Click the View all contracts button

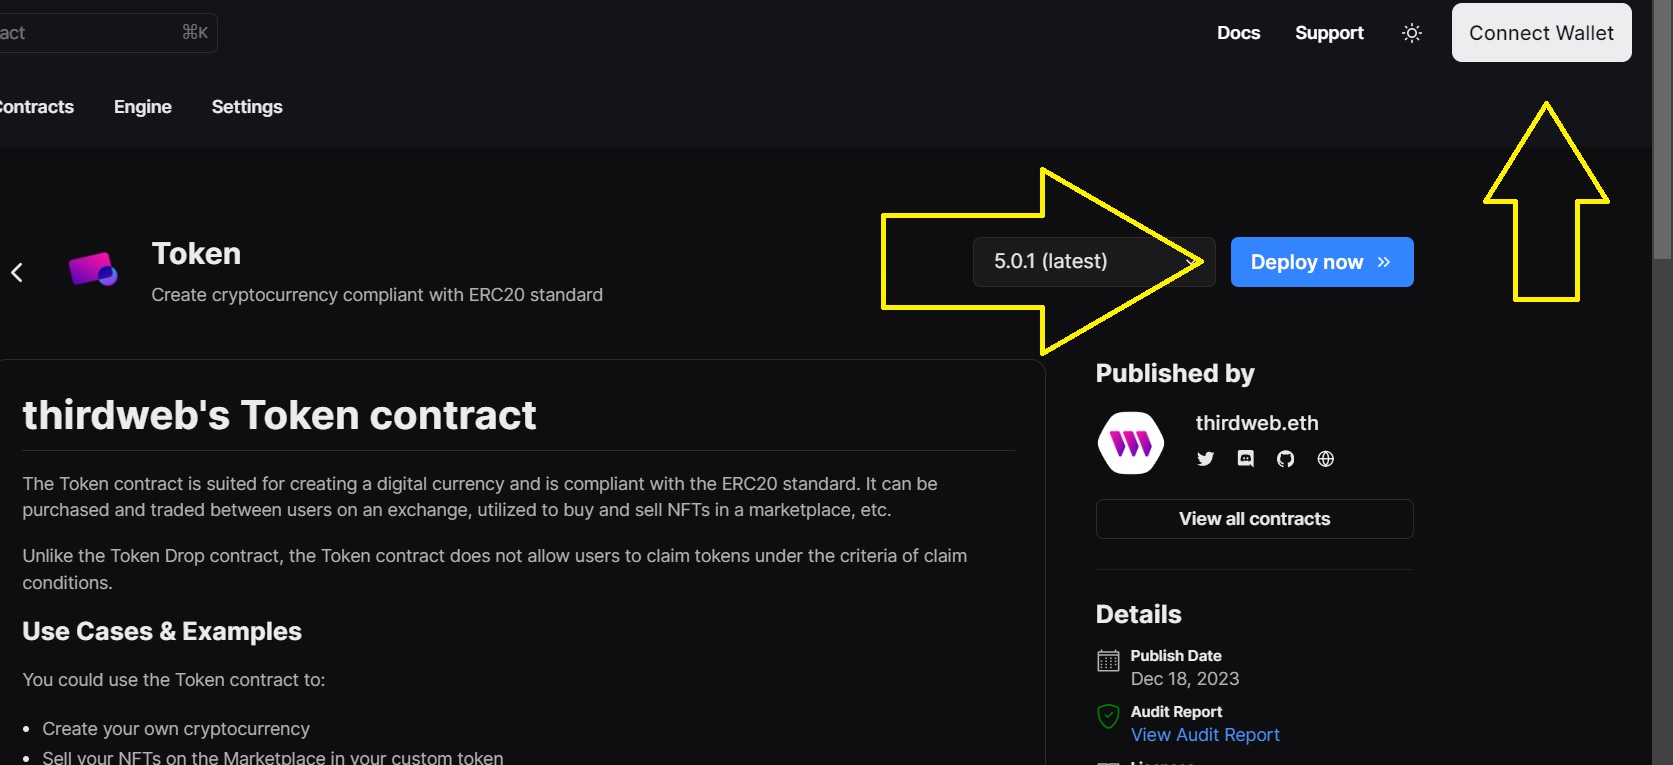pyautogui.click(x=1254, y=519)
